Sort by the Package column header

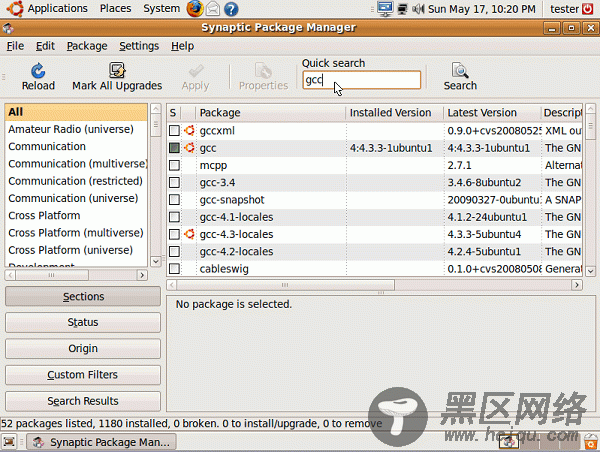pyautogui.click(x=271, y=113)
